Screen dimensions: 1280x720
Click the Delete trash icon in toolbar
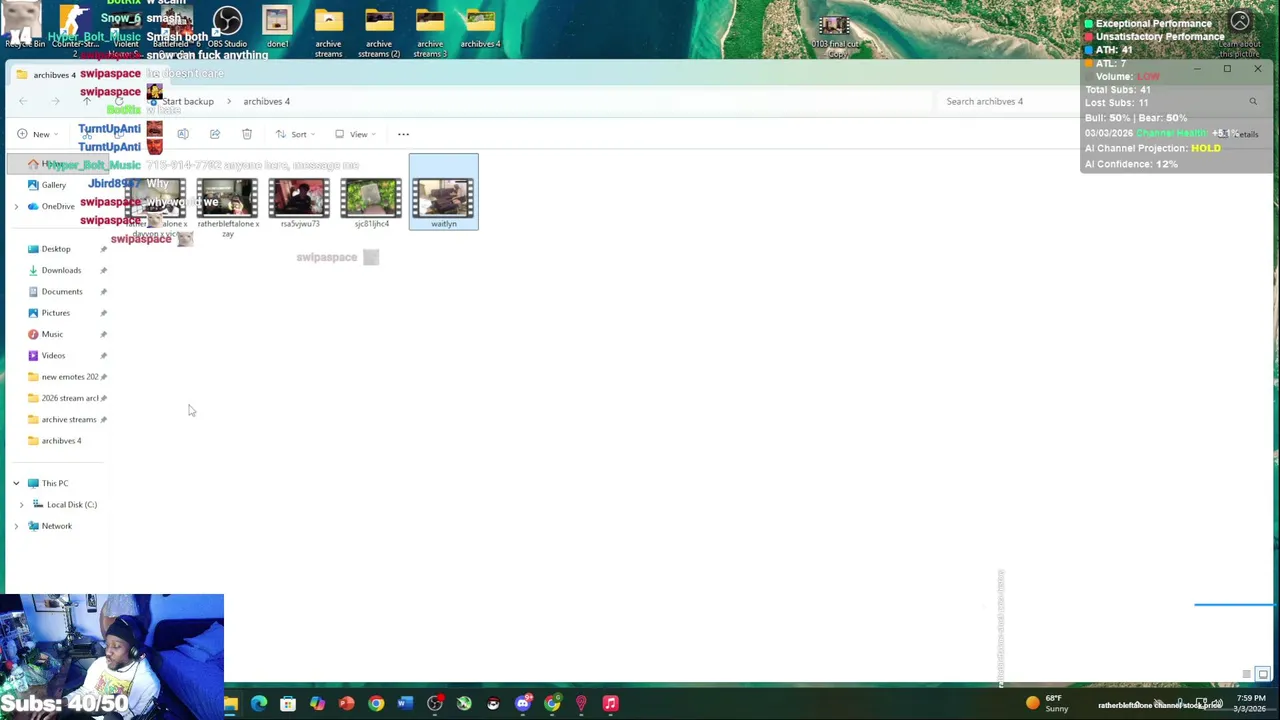click(247, 134)
